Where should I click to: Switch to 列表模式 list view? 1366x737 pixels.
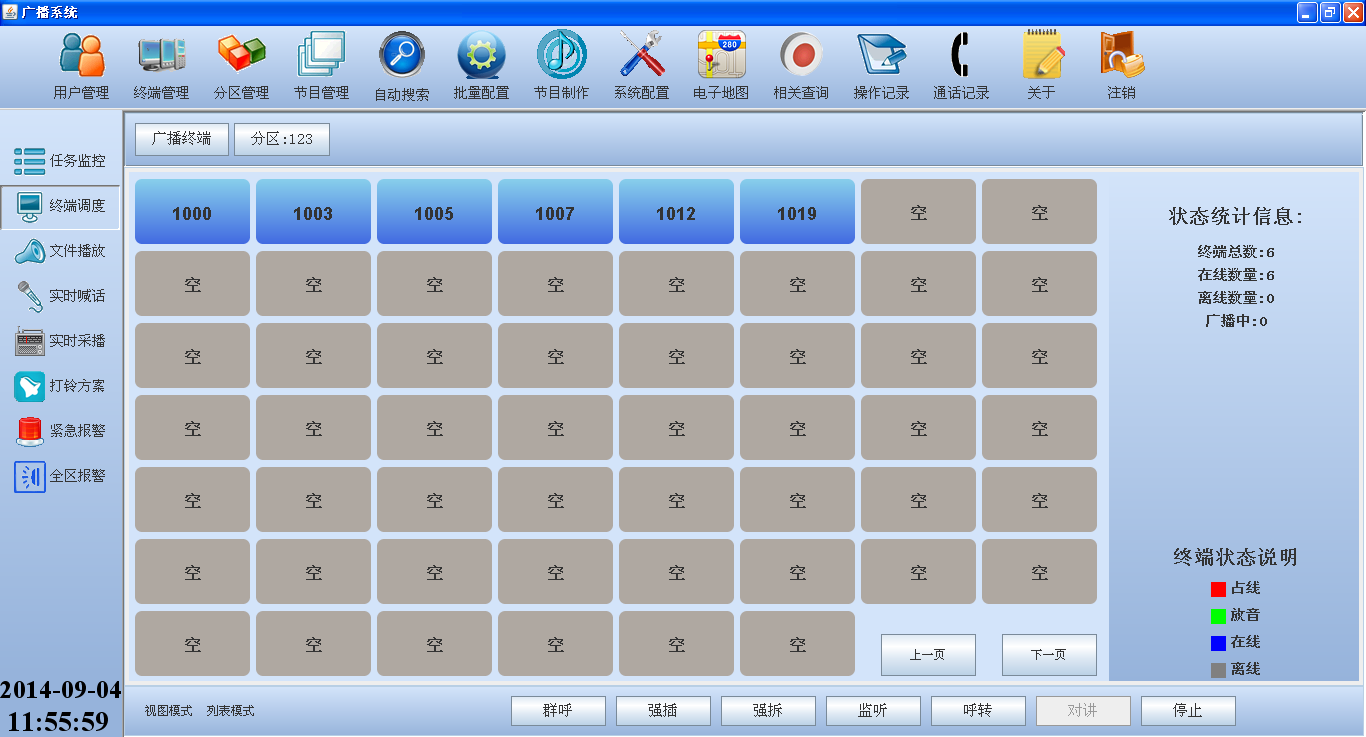point(230,711)
